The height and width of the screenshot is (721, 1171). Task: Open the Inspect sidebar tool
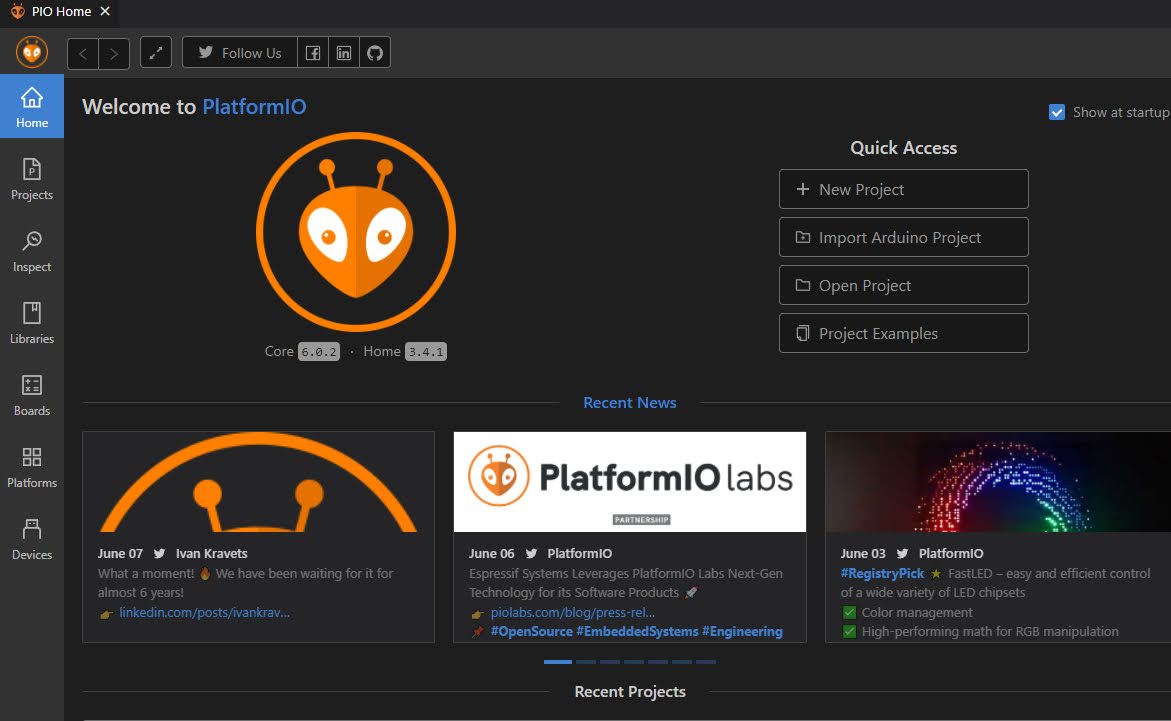click(x=31, y=252)
